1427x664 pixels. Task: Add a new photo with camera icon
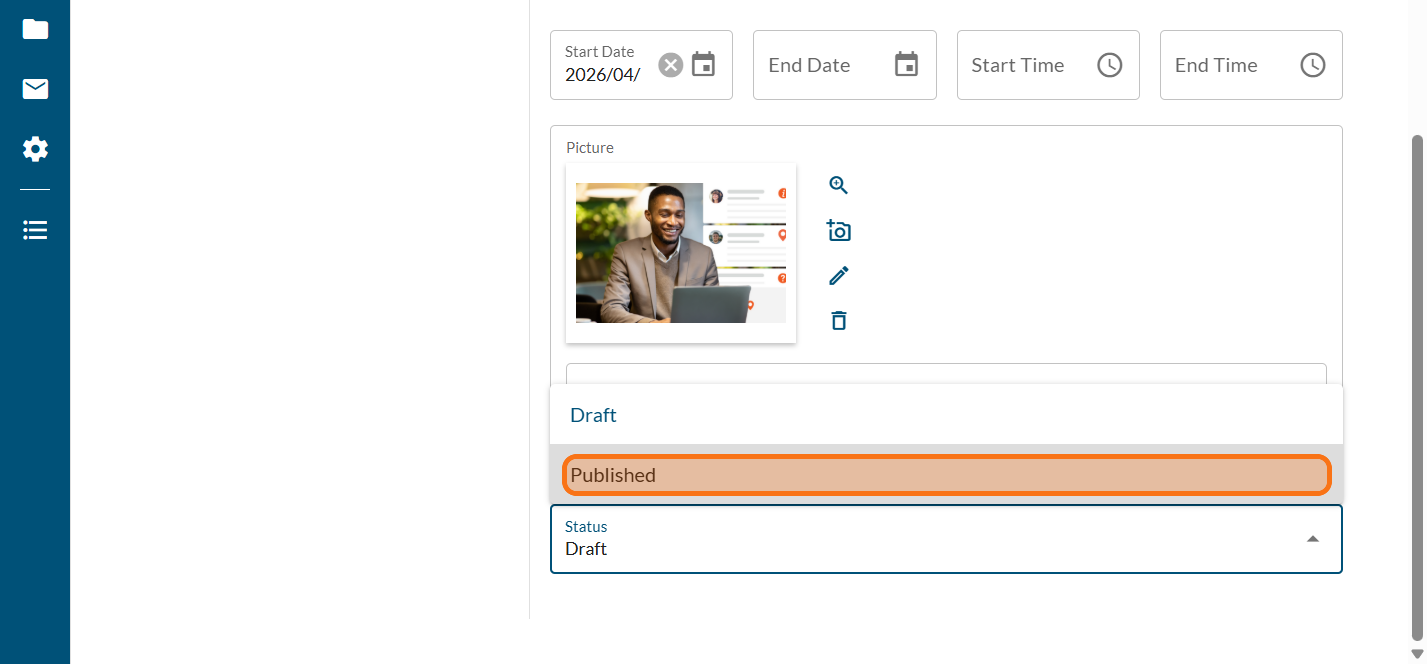[x=838, y=231]
